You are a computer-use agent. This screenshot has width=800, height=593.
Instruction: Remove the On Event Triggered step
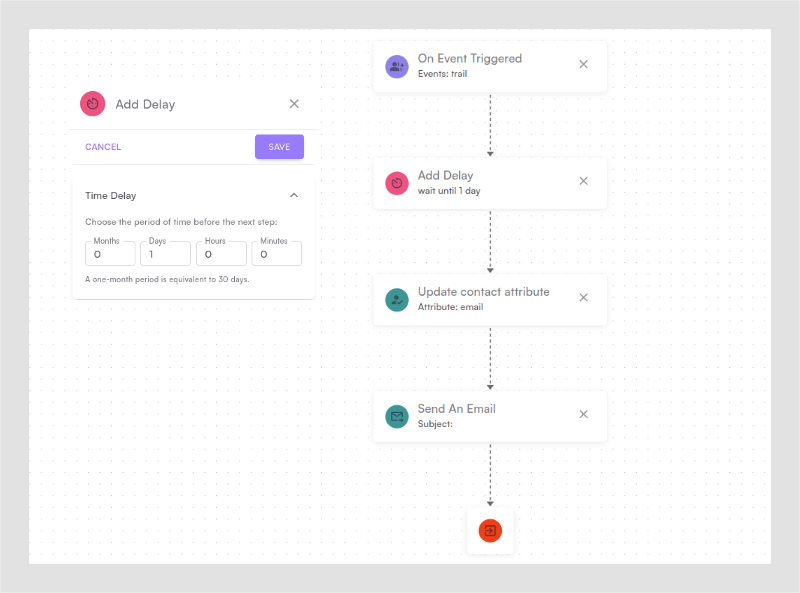tap(584, 64)
